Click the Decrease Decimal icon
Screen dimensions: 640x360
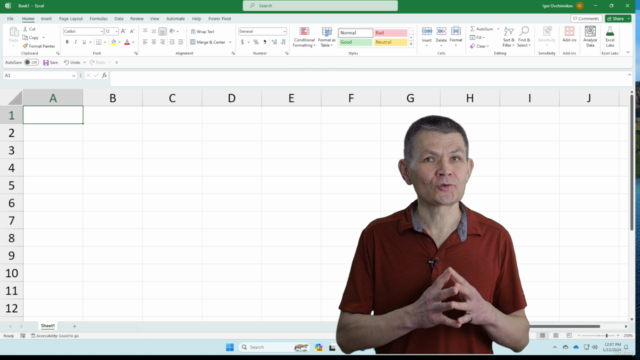(x=283, y=42)
